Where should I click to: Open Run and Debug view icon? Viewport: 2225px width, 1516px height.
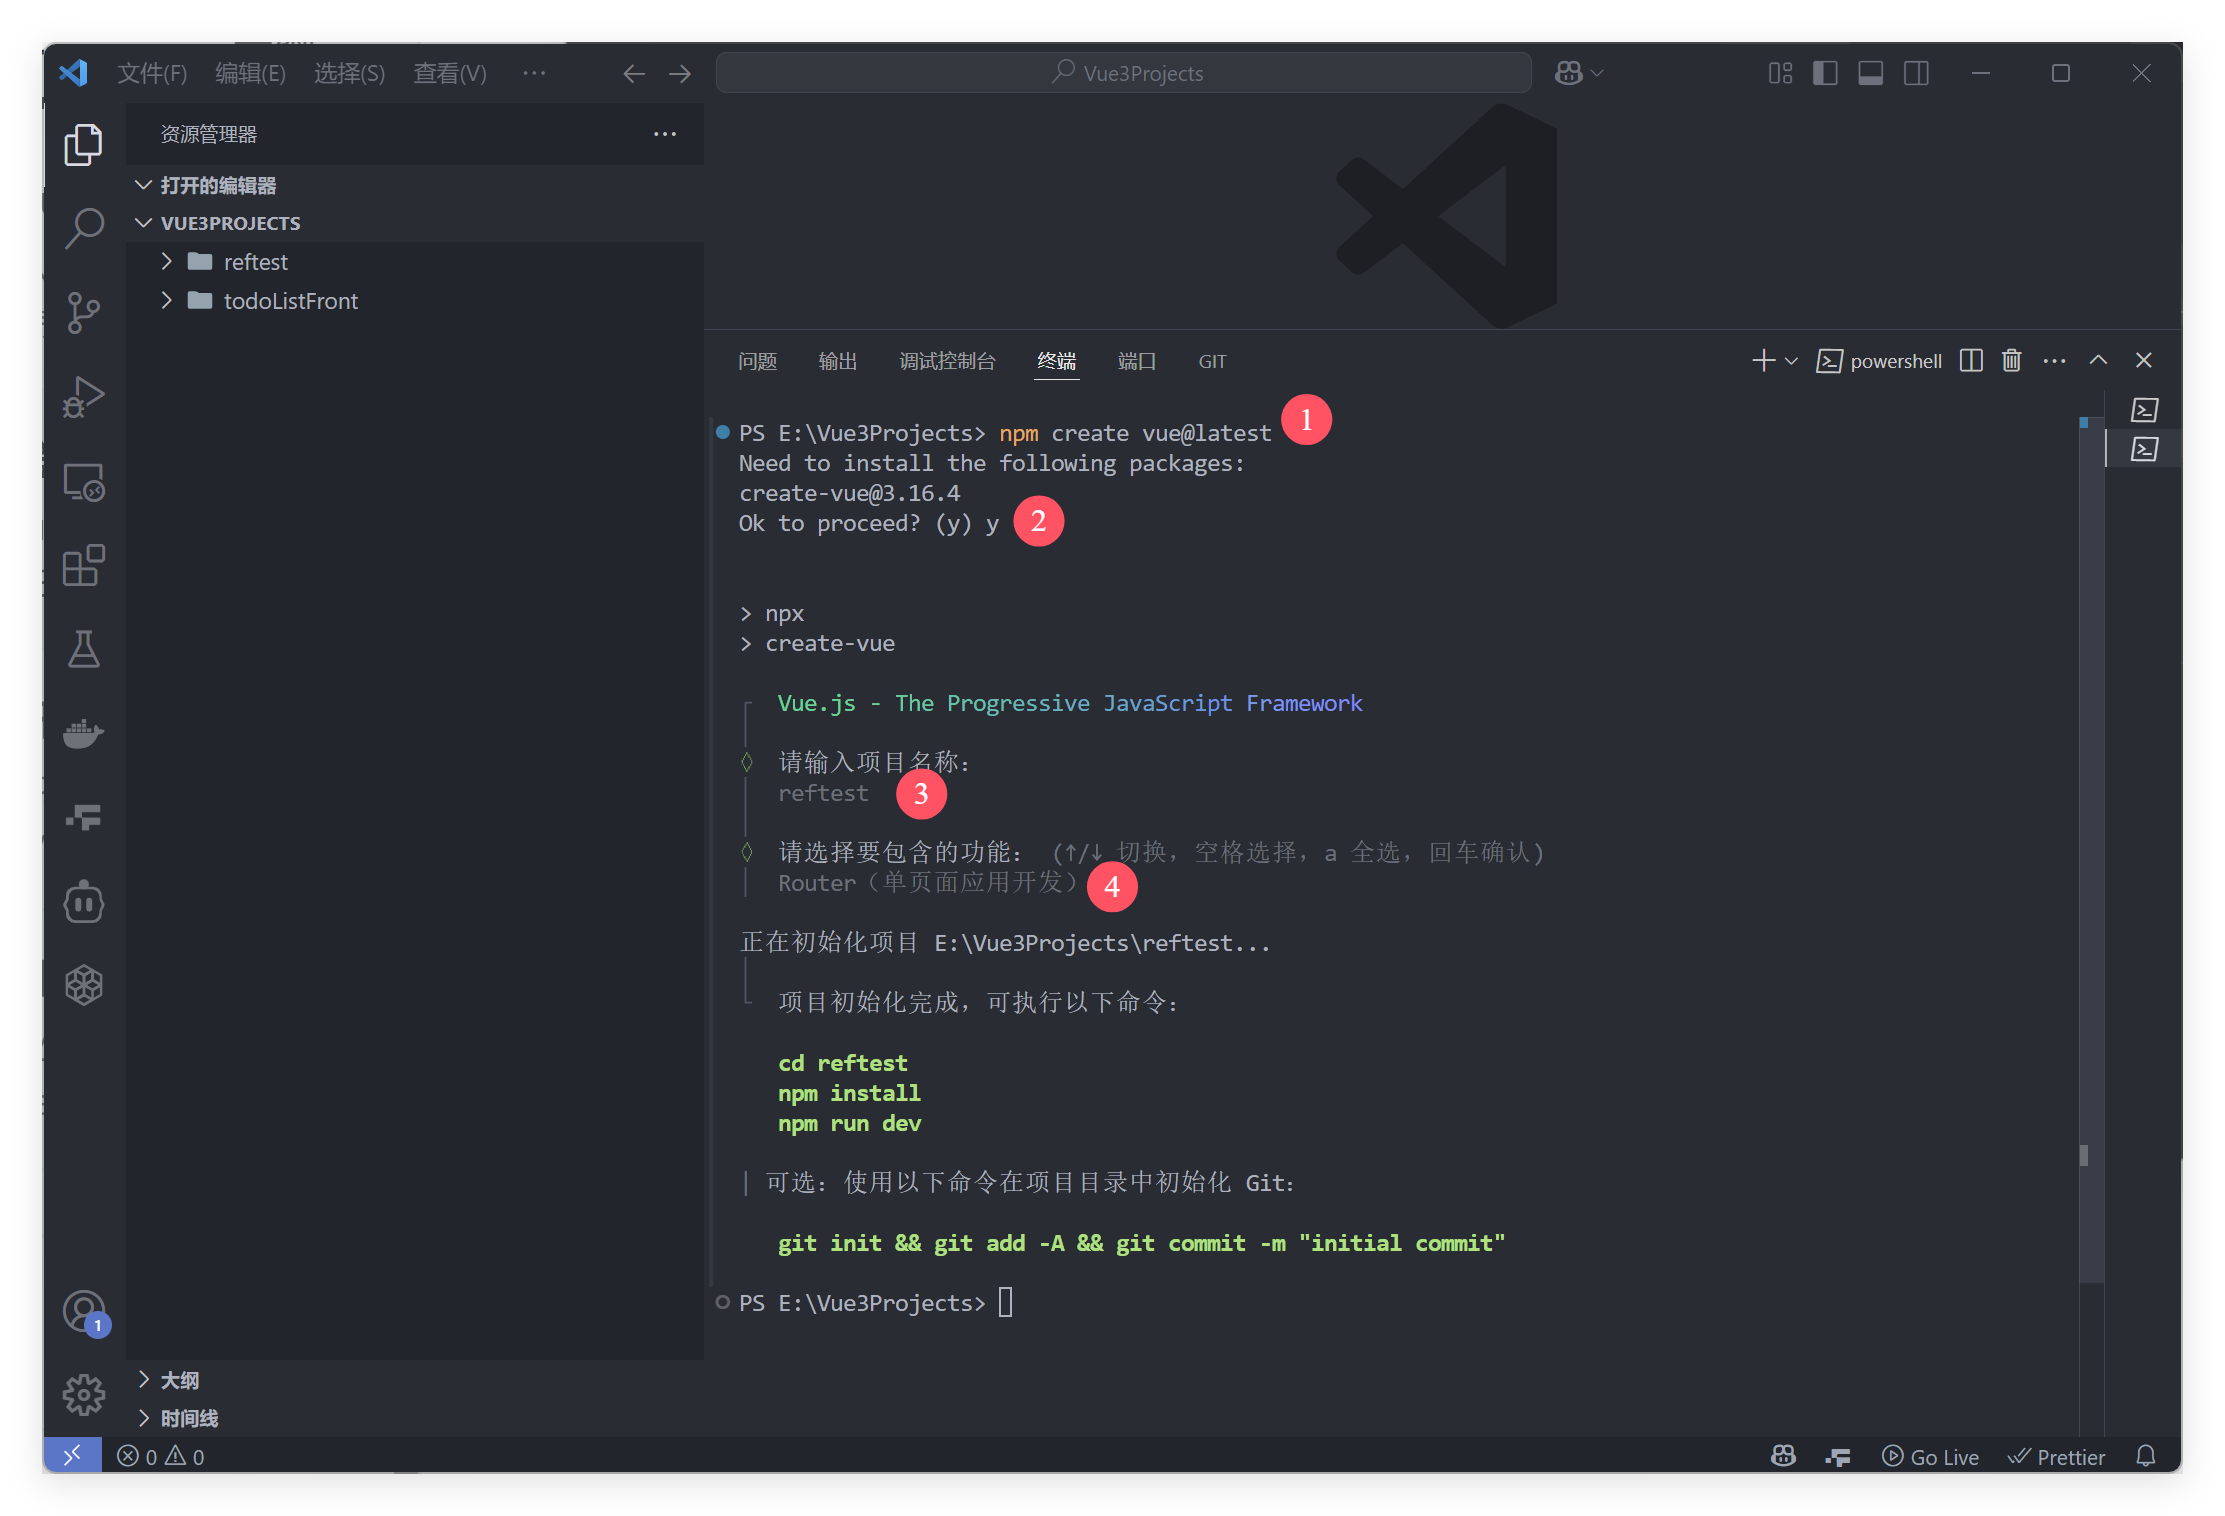tap(83, 397)
